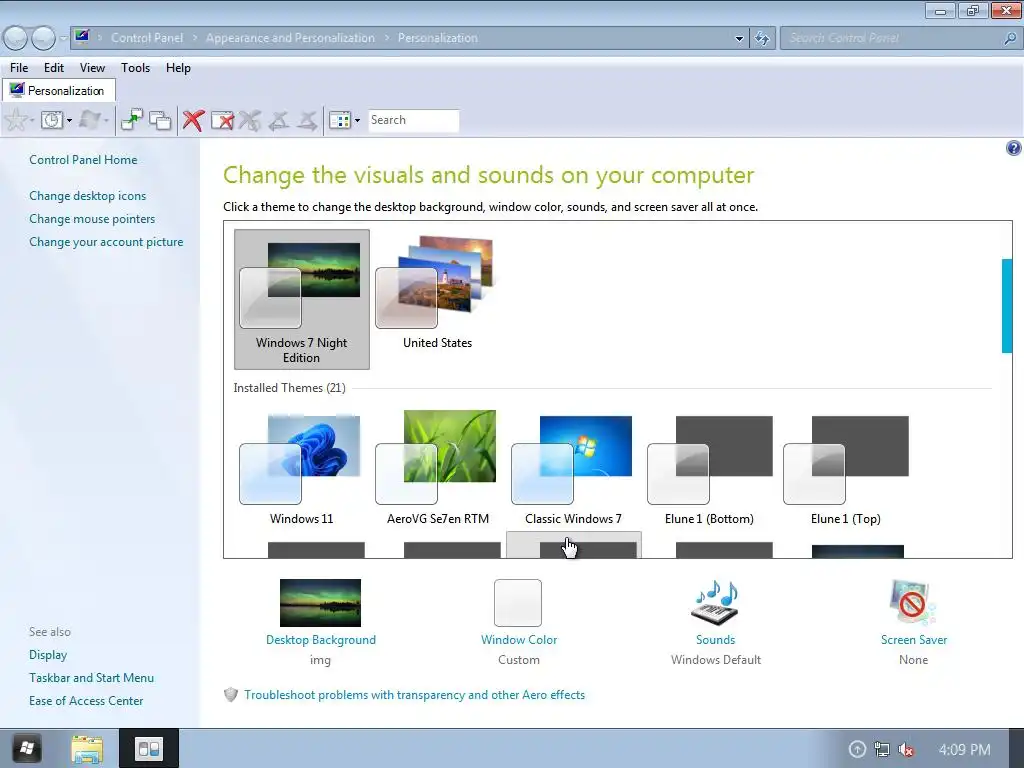Image resolution: width=1024 pixels, height=768 pixels.
Task: Open Ease of Access Center link
Action: click(x=86, y=701)
